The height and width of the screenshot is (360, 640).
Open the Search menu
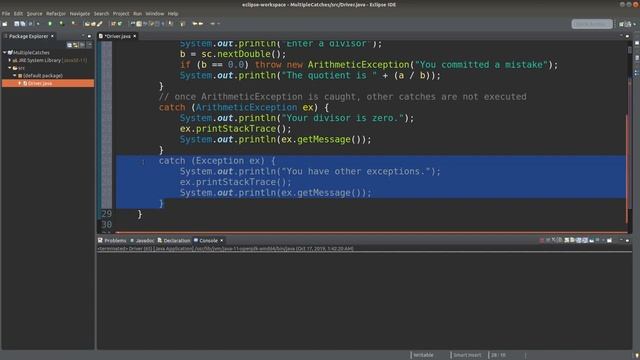(101, 13)
